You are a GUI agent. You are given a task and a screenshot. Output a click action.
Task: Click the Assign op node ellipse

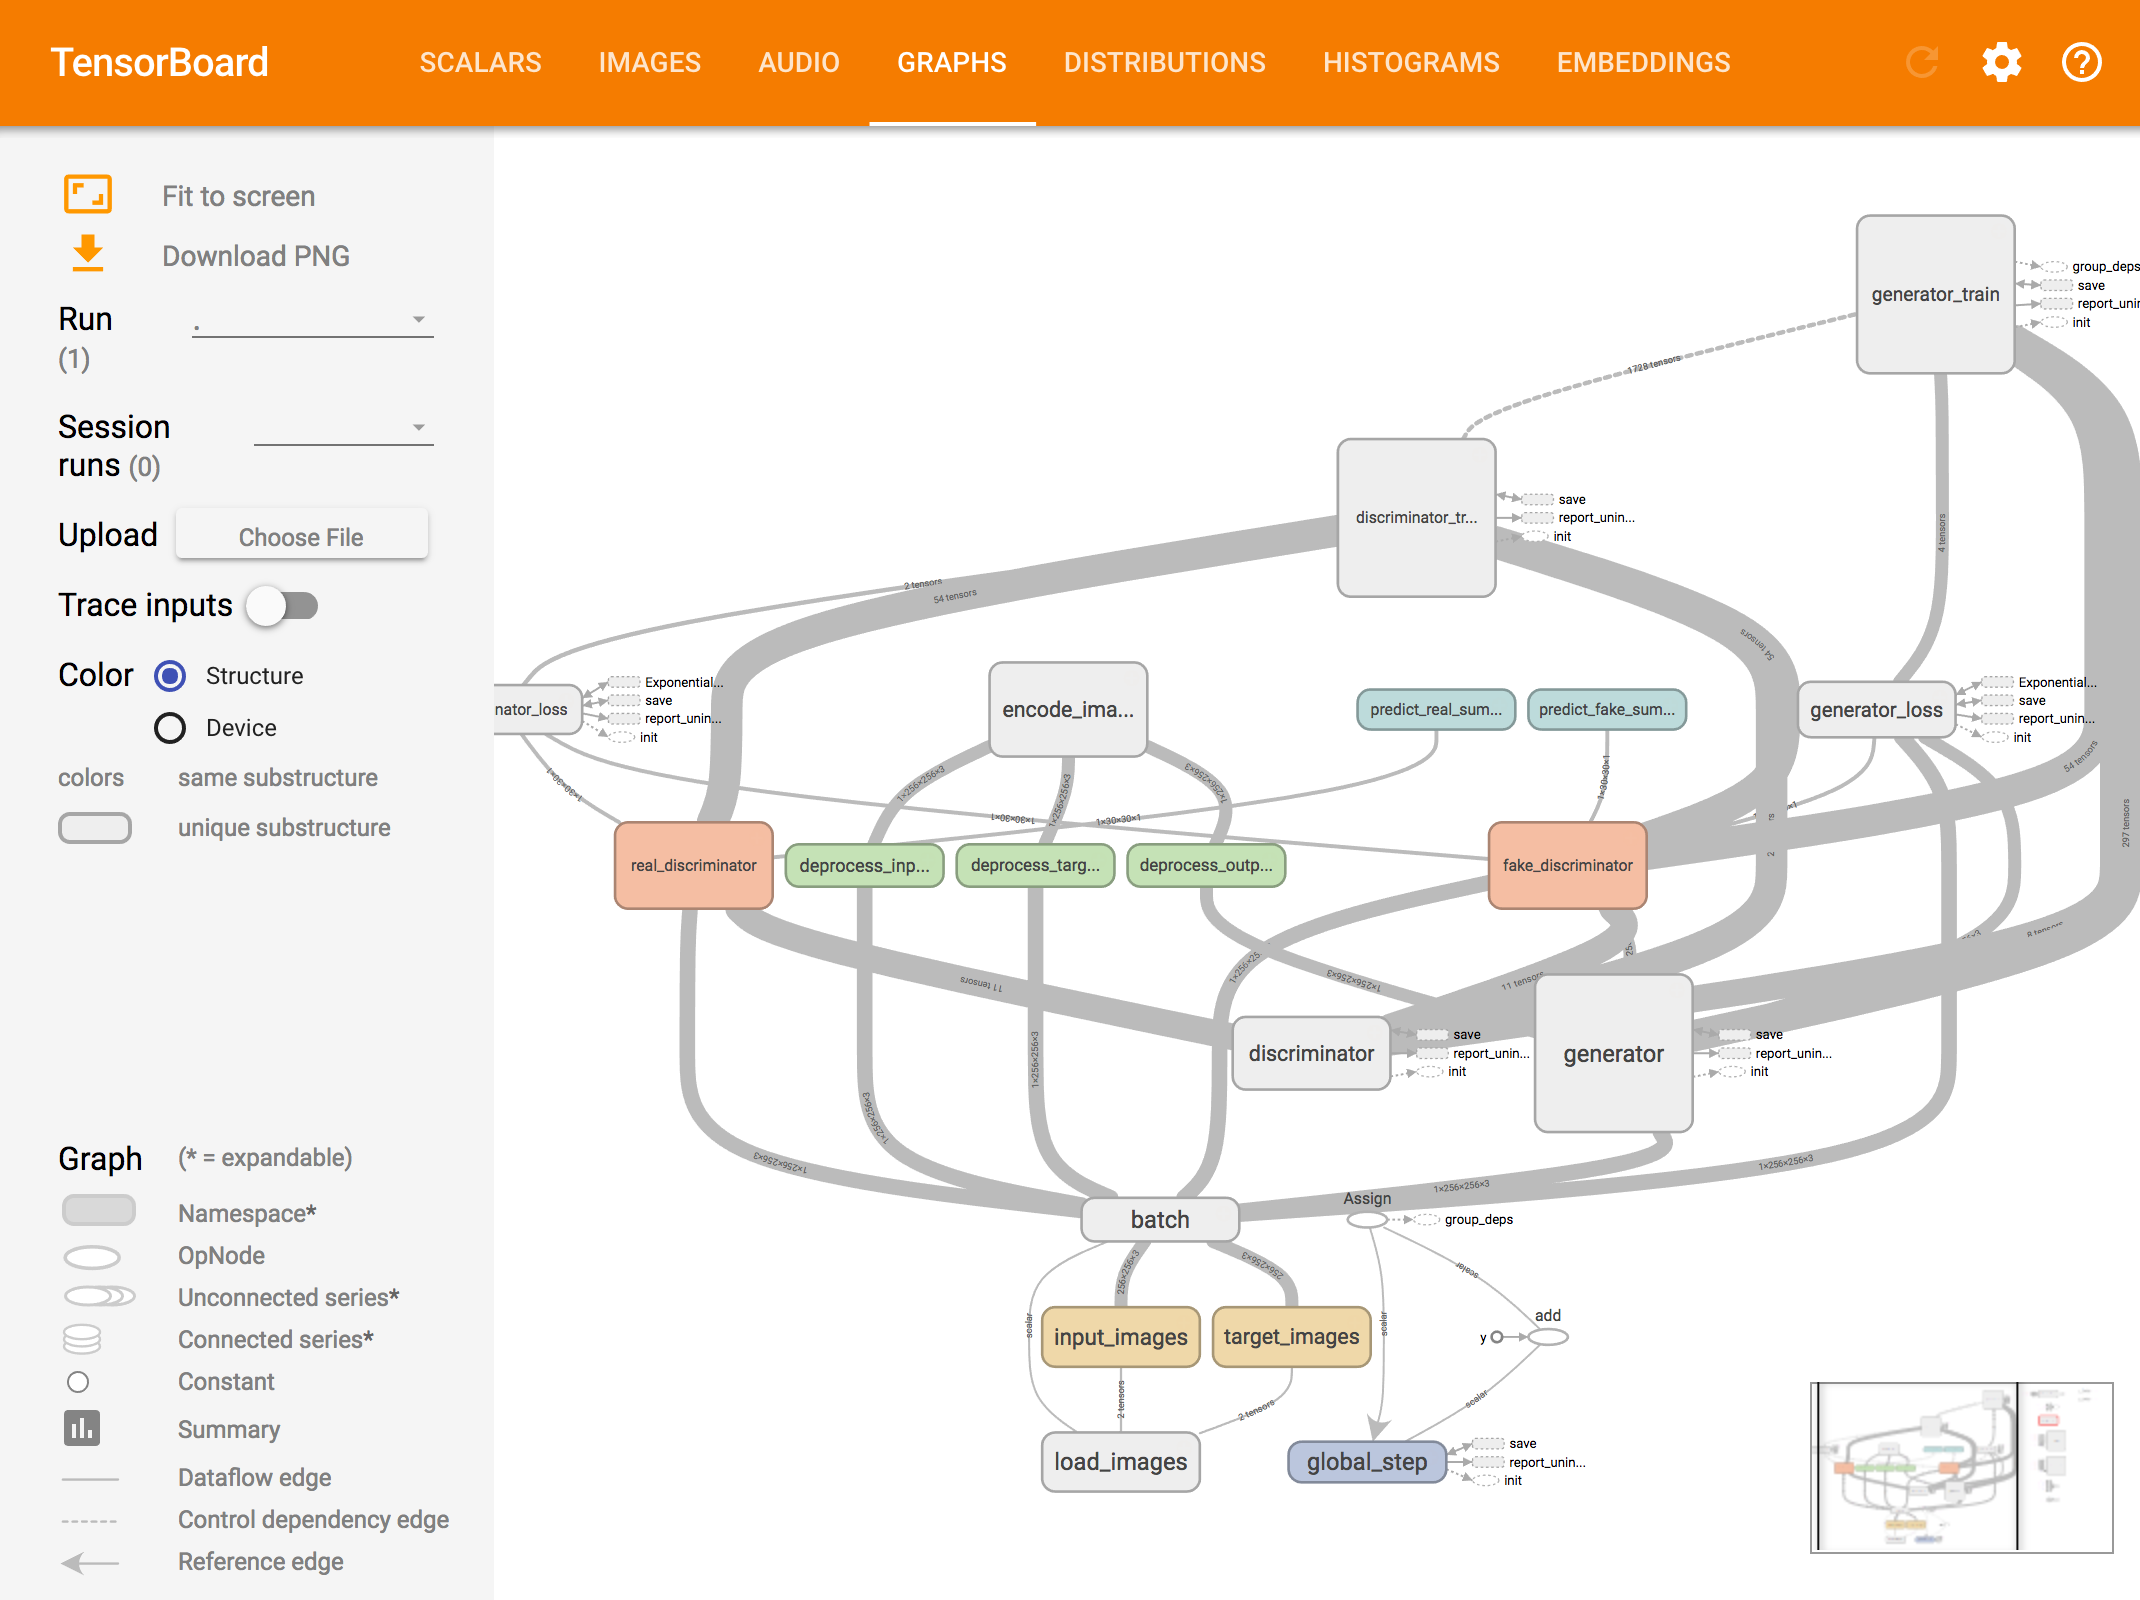[1366, 1220]
